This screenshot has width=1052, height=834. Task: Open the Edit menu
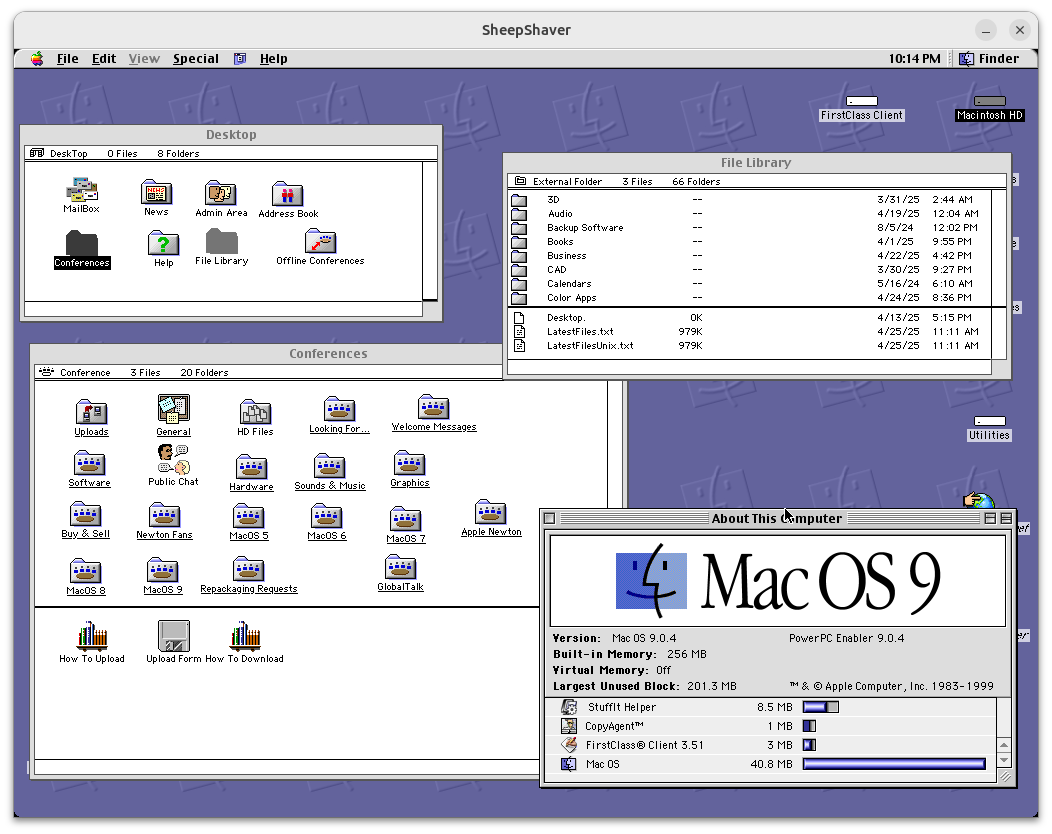104,58
